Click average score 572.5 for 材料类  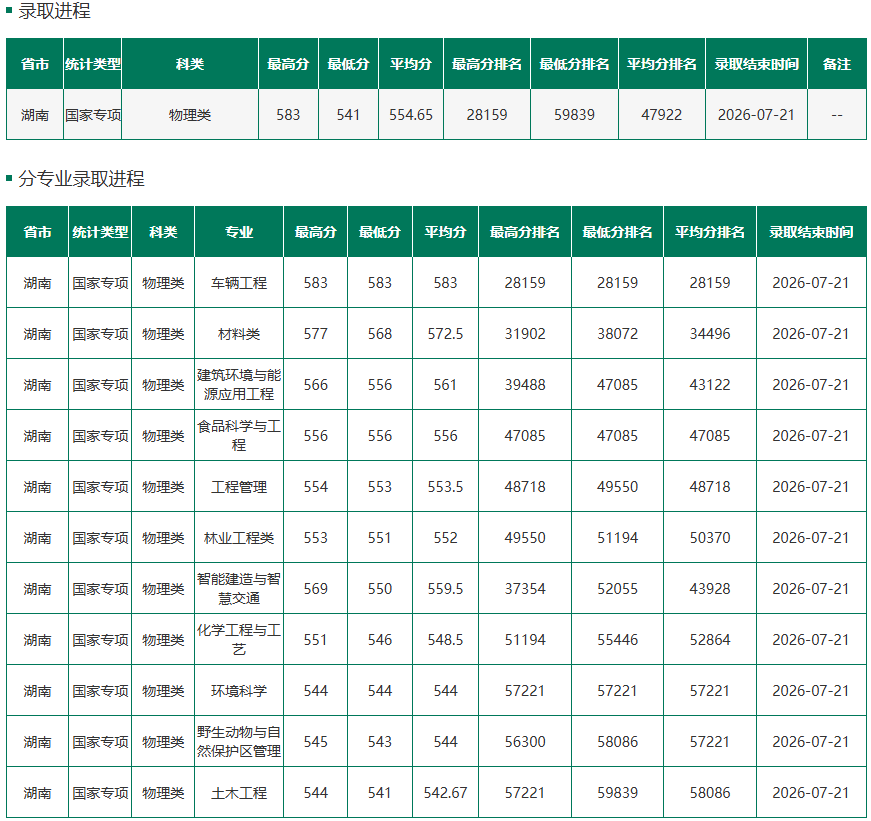pyautogui.click(x=445, y=334)
